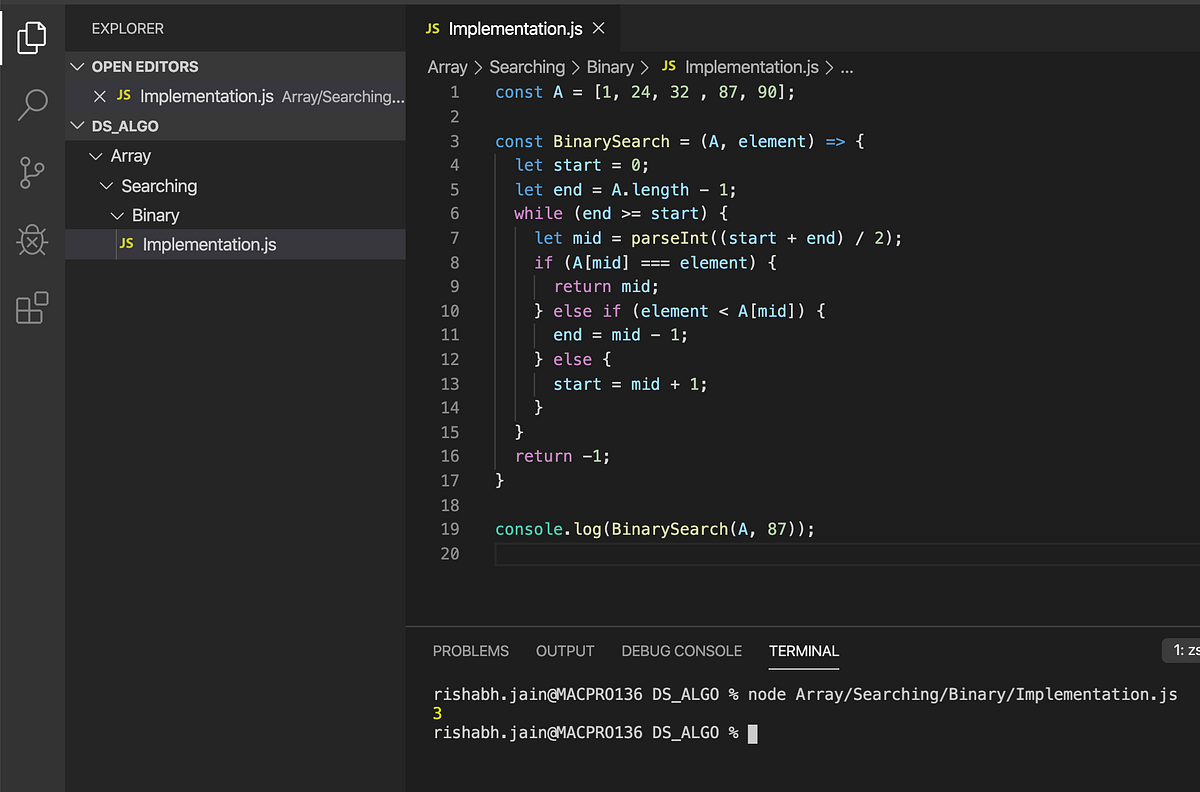Screen dimensions: 1200x792
Task: Open Searching in the breadcrumb path
Action: point(527,66)
